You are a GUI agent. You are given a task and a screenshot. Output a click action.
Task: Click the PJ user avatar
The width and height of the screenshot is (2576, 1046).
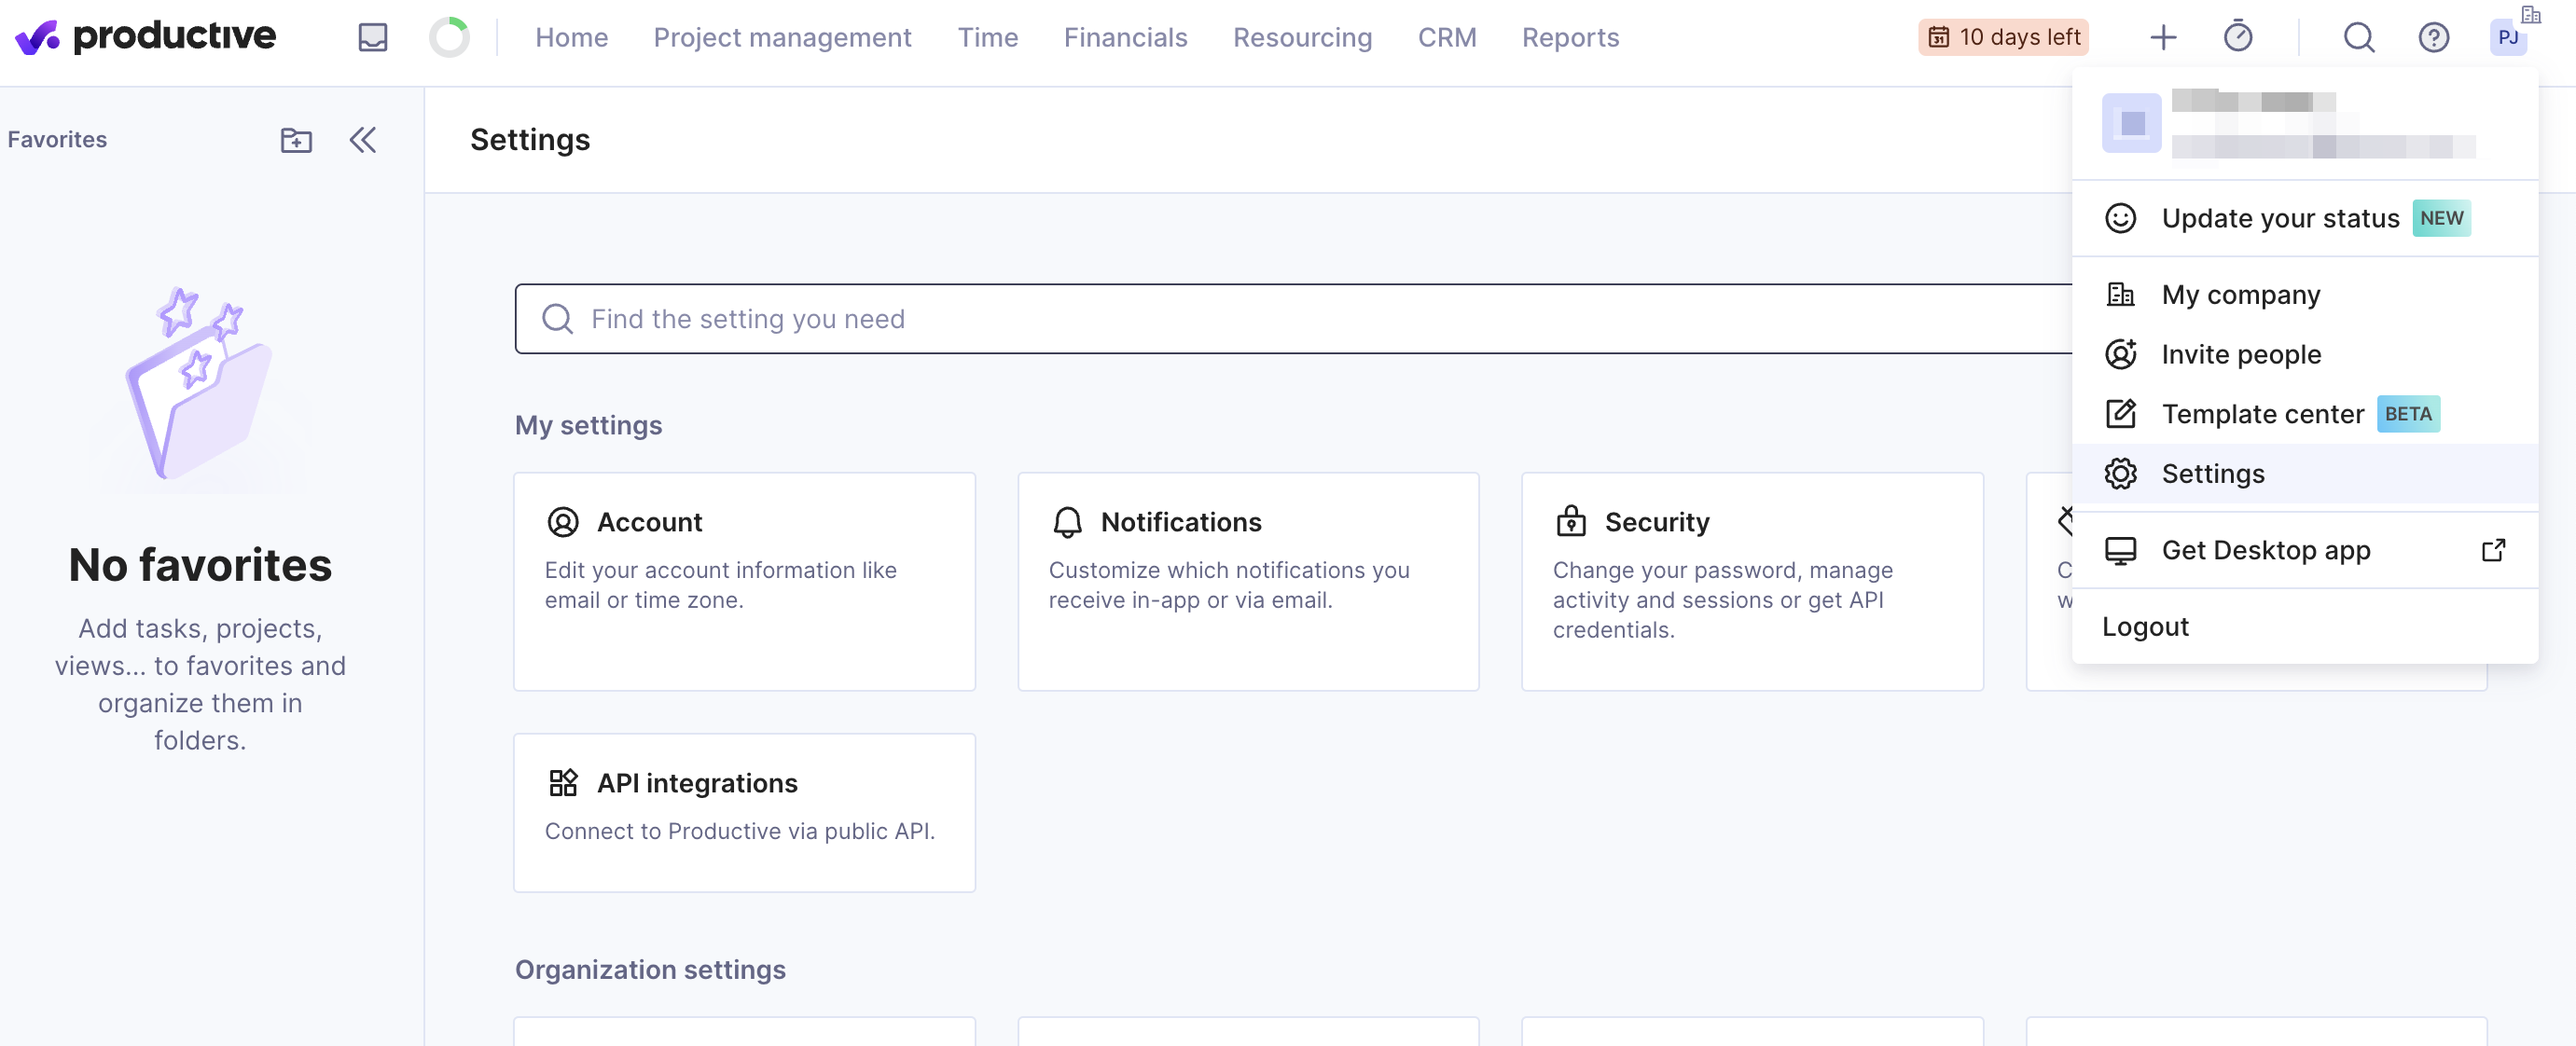[2507, 37]
